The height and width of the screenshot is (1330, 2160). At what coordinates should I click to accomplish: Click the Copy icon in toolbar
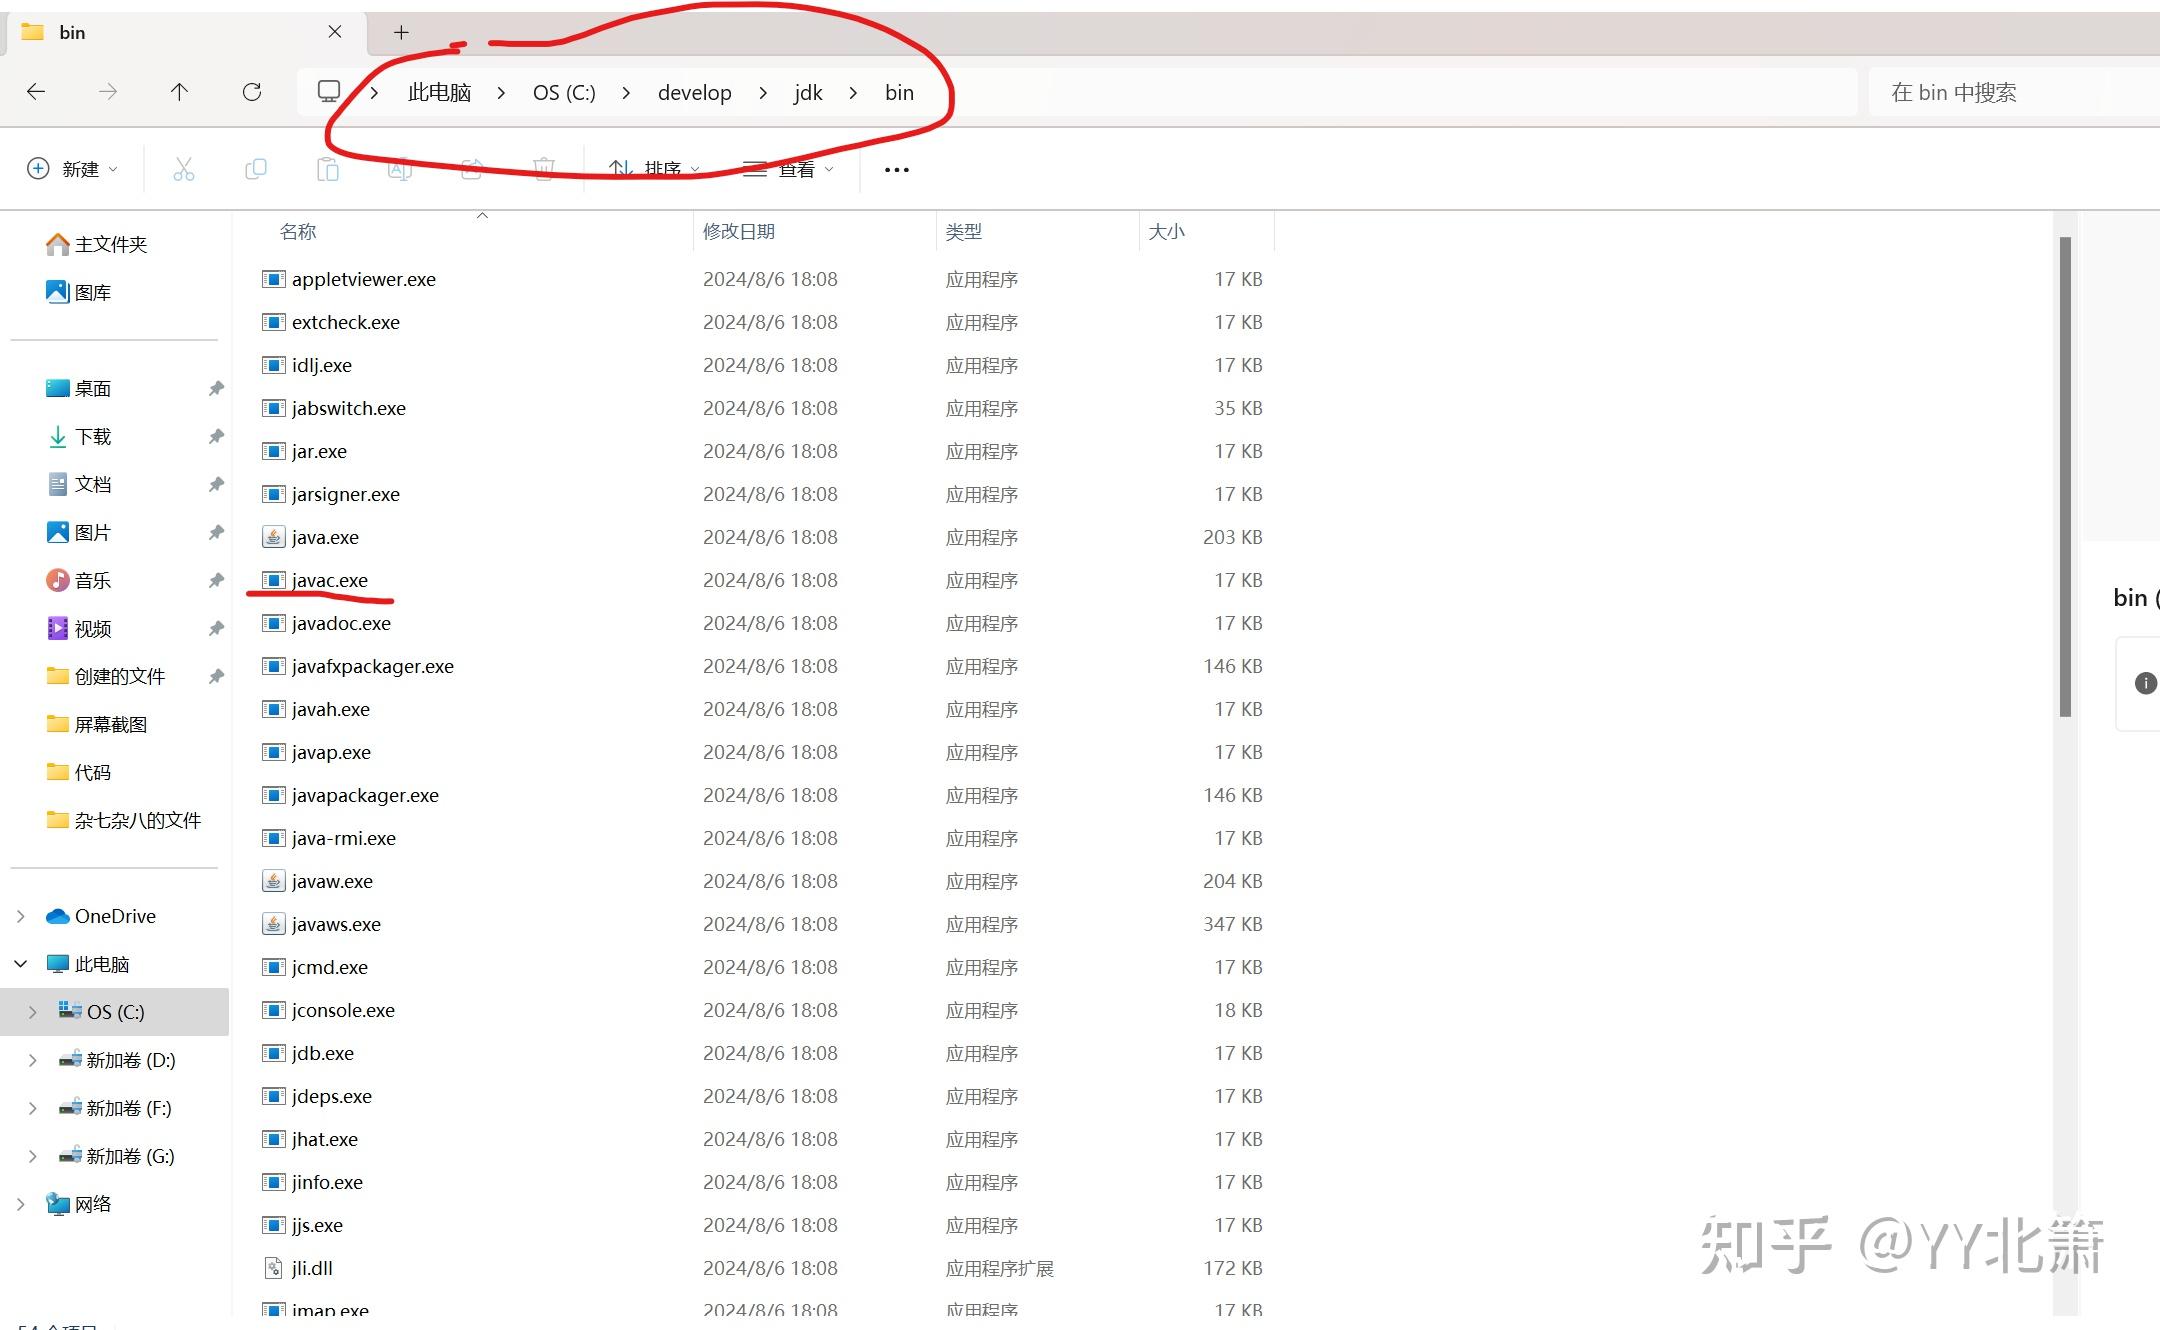[256, 169]
